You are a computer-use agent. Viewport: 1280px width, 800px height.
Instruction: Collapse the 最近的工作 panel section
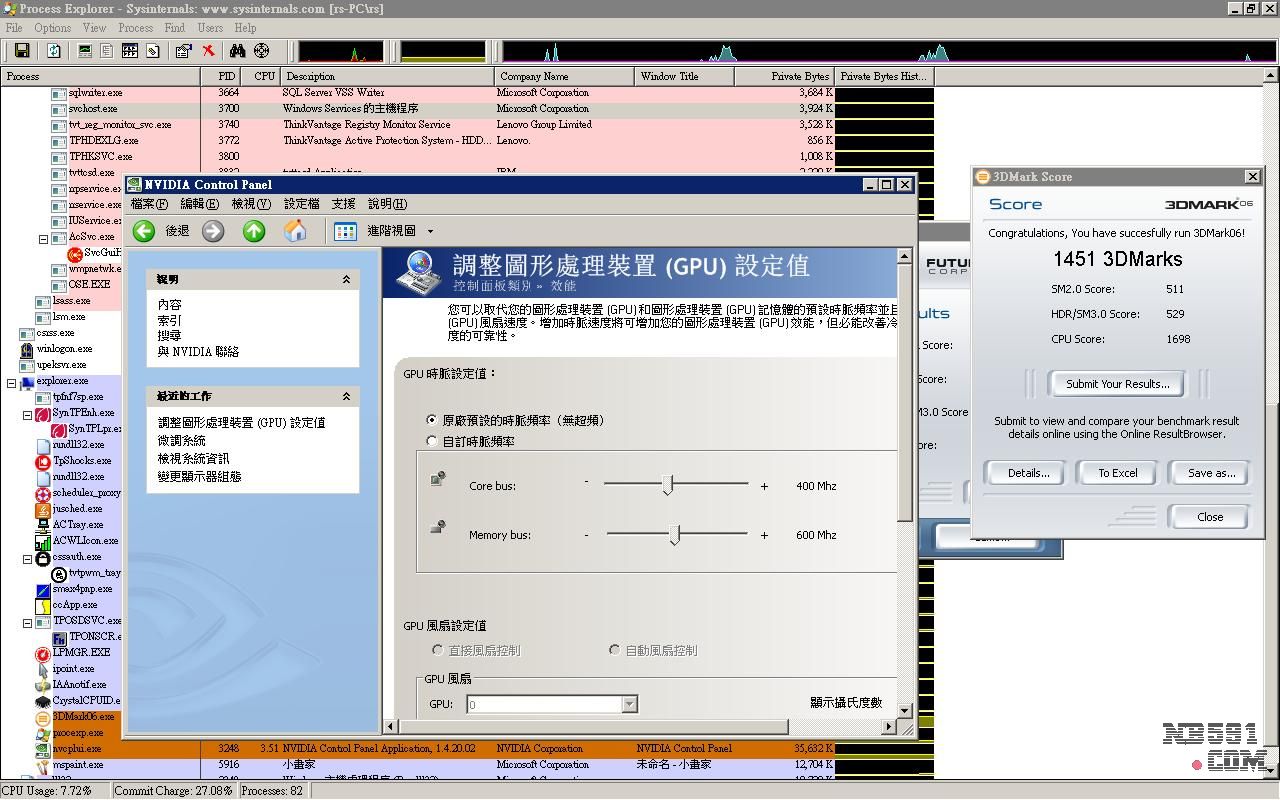coord(346,396)
